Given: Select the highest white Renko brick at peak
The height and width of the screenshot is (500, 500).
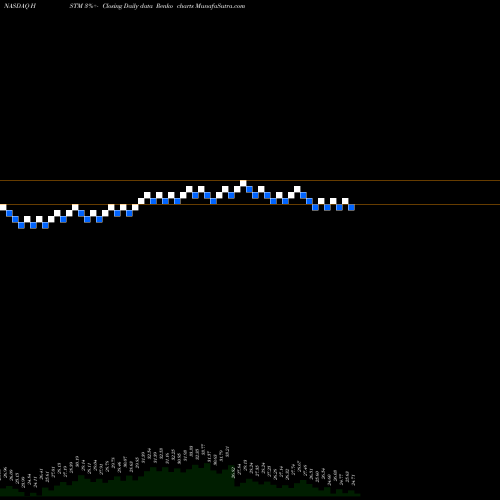Looking at the screenshot, I should (243, 183).
